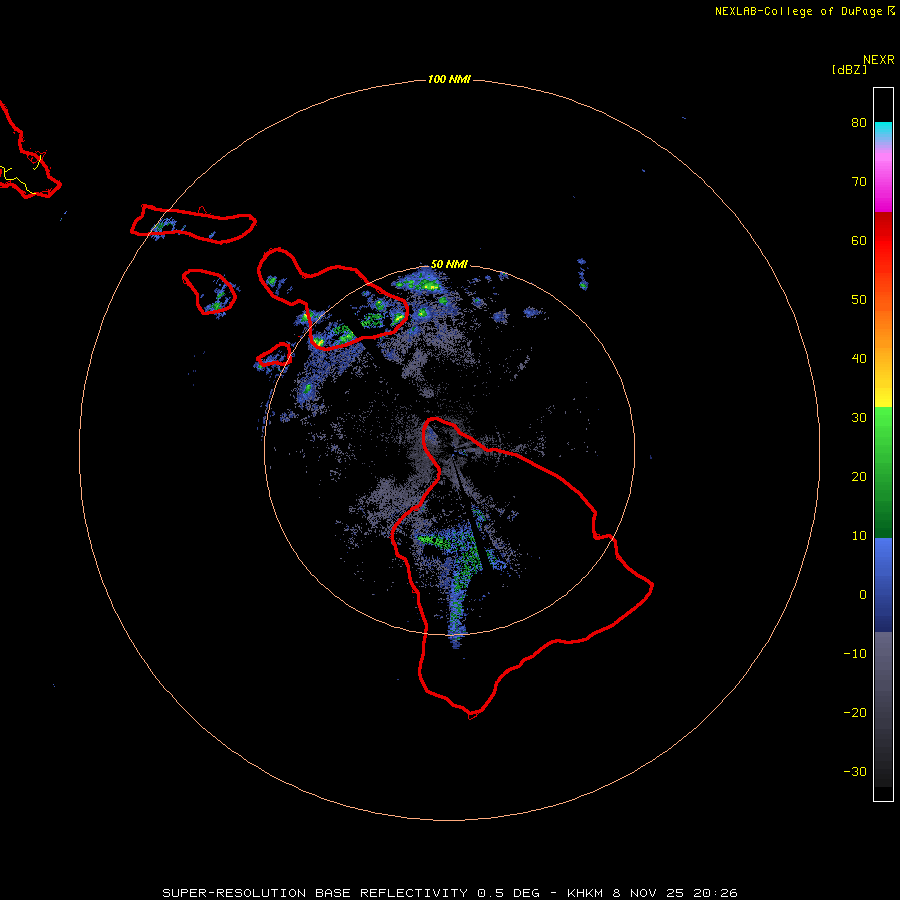Image resolution: width=900 pixels, height=900 pixels.
Task: Click the 80 dBZ scale value
Action: tap(859, 122)
